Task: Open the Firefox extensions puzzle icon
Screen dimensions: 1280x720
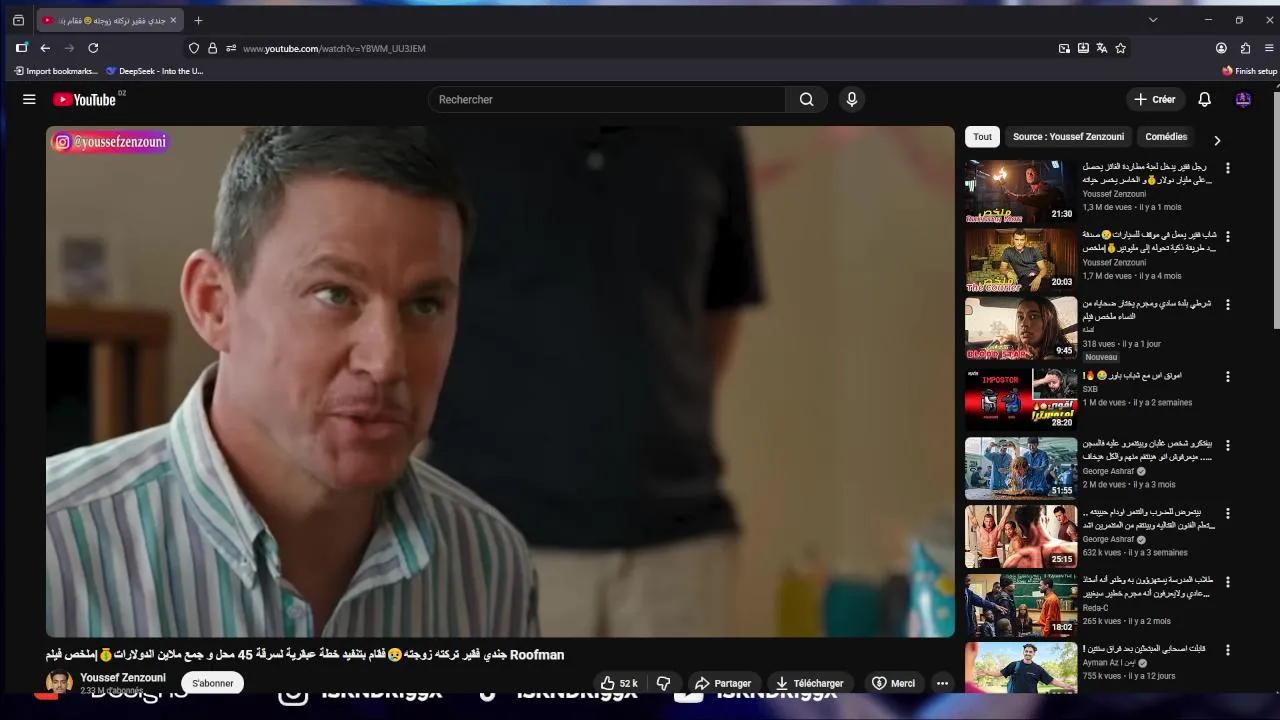Action: click(1245, 48)
